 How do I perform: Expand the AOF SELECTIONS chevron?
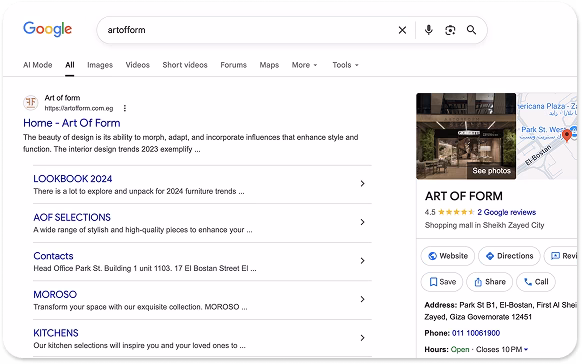pos(363,222)
